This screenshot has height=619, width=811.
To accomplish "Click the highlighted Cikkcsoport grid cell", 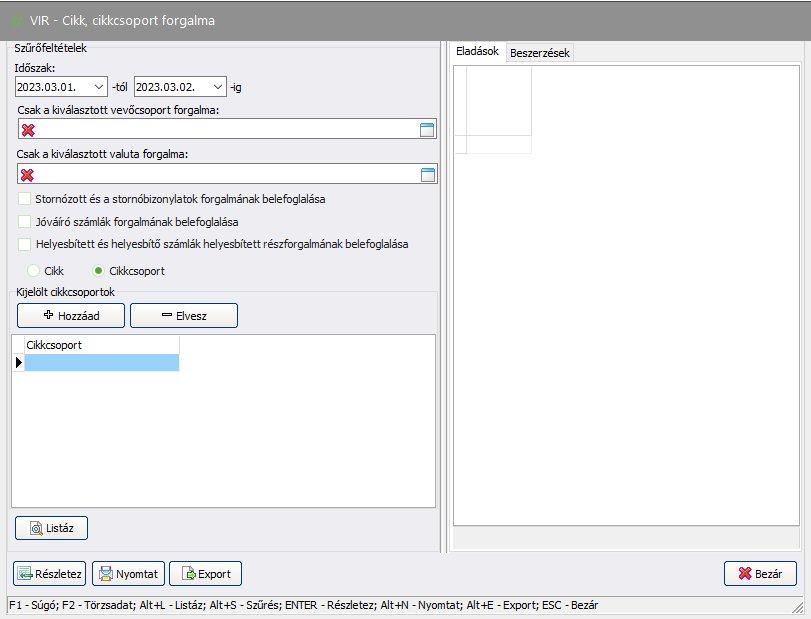I will pos(101,363).
